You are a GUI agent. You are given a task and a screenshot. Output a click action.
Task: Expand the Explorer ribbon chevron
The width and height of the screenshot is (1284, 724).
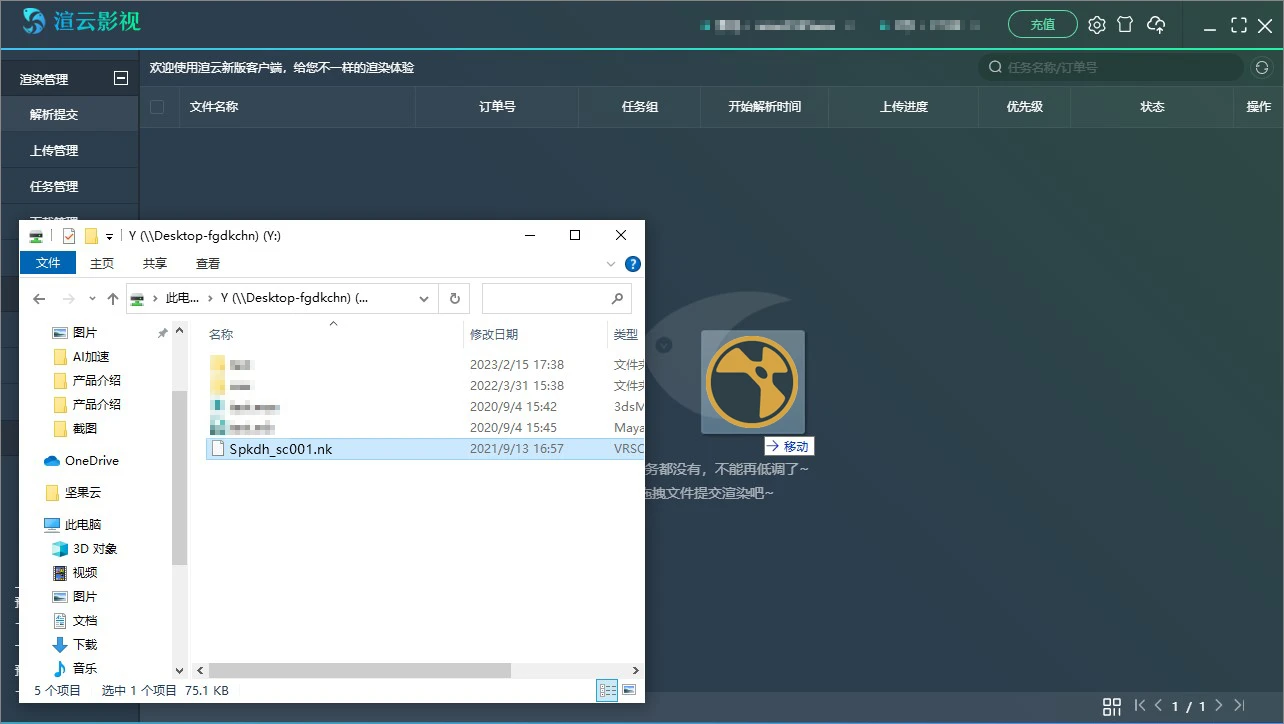coord(611,264)
